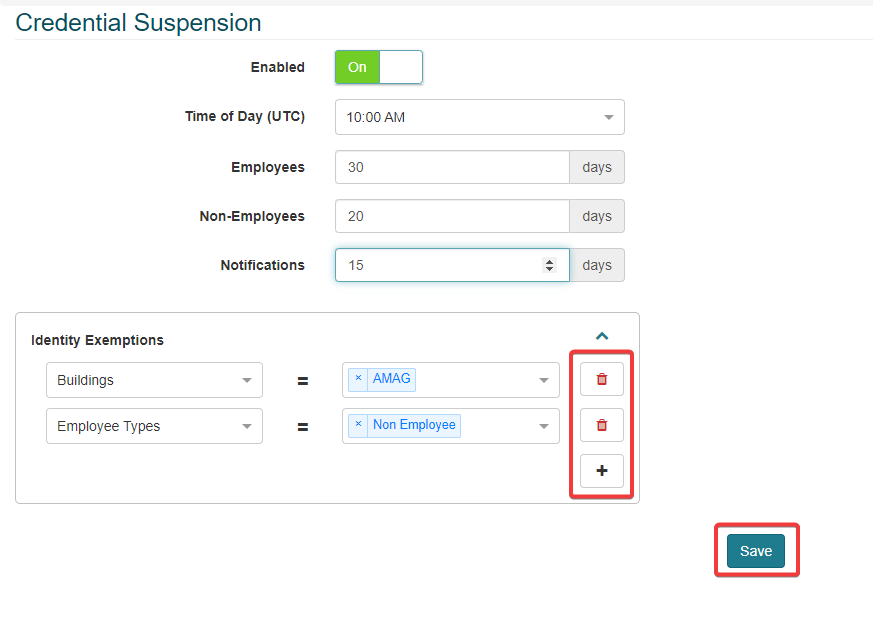Click the Credential Suspension heading

click(x=138, y=23)
